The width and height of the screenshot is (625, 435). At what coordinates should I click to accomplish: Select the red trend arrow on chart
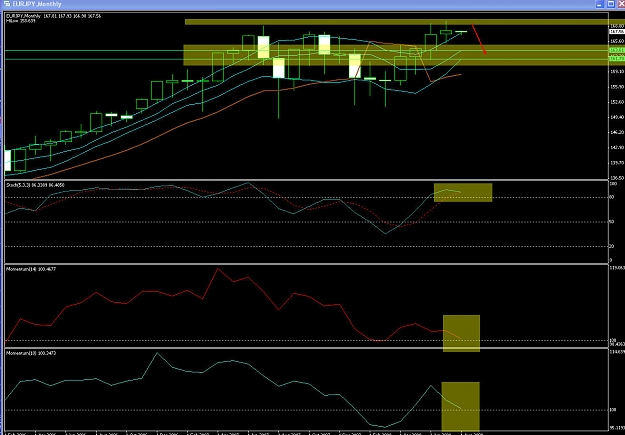(479, 39)
